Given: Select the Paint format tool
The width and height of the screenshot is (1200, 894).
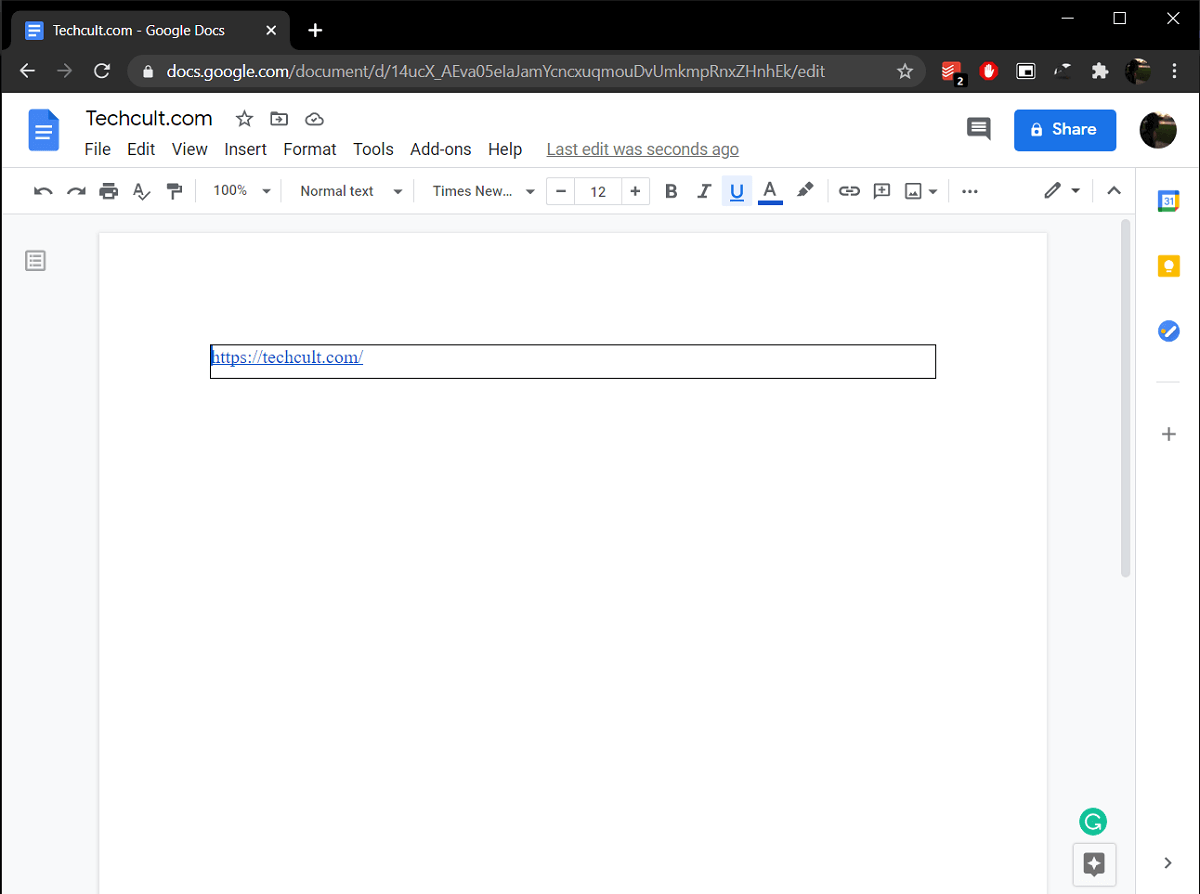Looking at the screenshot, I should pyautogui.click(x=175, y=190).
